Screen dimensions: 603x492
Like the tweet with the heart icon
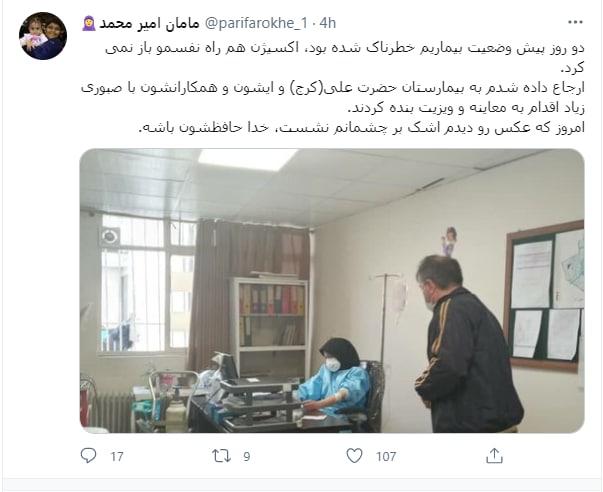[354, 456]
